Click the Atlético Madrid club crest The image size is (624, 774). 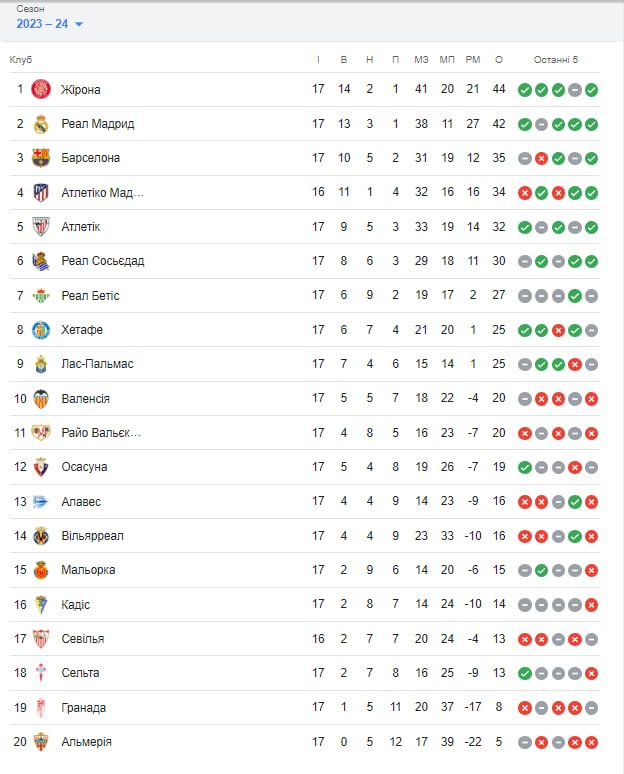point(41,192)
